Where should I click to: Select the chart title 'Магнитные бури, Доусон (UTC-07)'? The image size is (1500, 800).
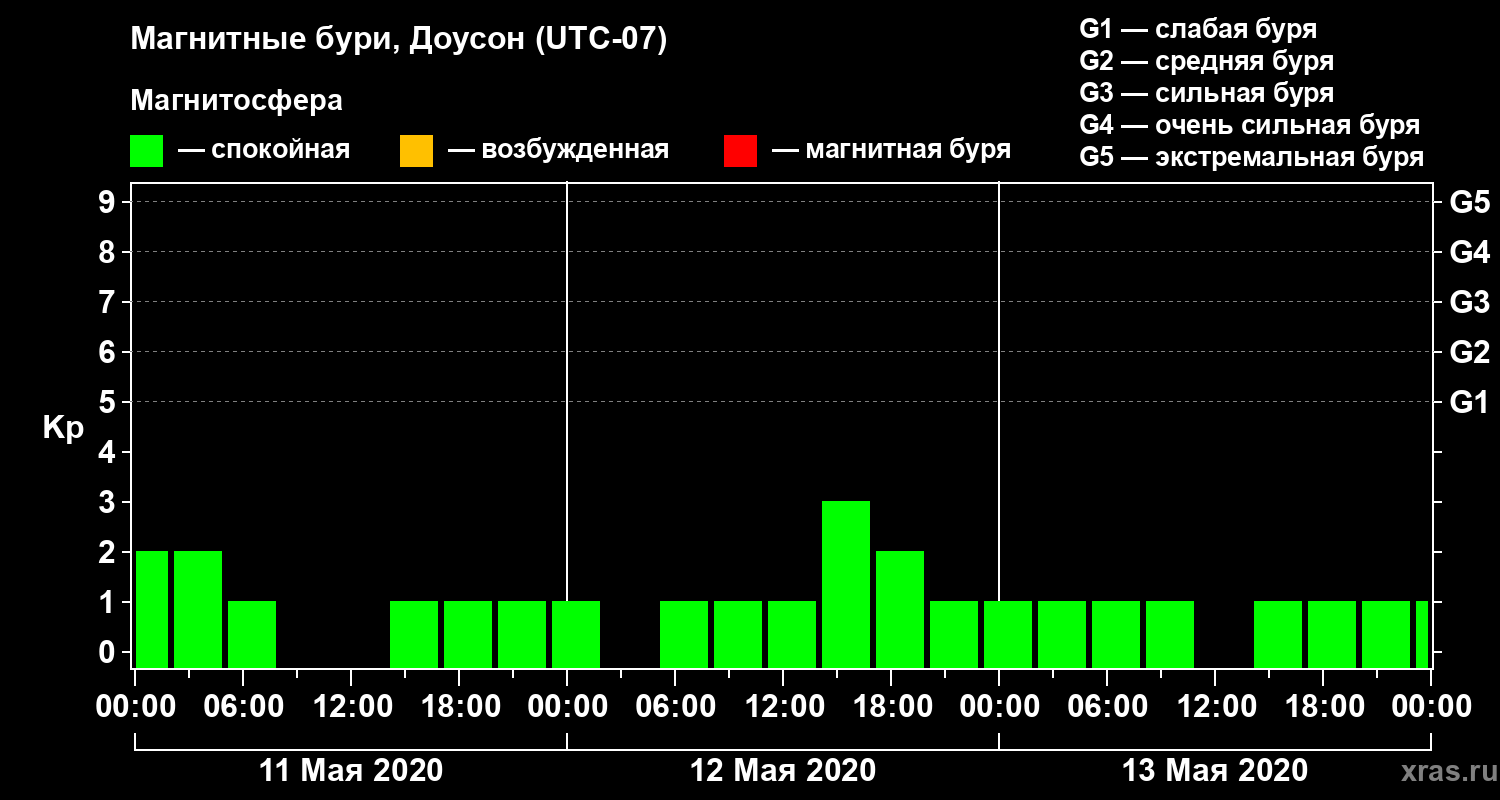point(398,40)
